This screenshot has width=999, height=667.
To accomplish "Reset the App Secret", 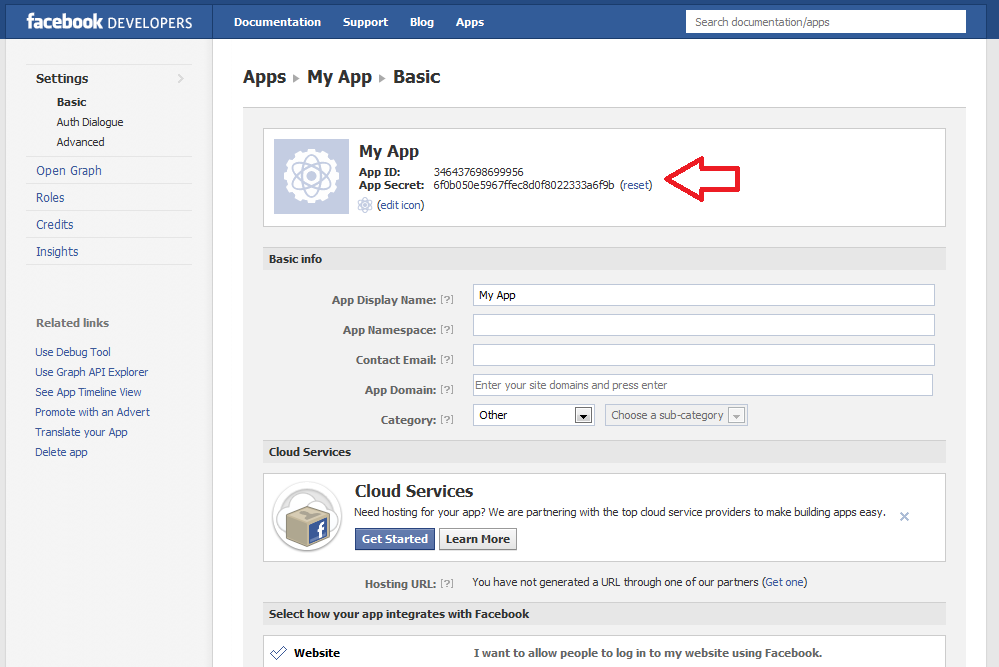I will coord(636,185).
